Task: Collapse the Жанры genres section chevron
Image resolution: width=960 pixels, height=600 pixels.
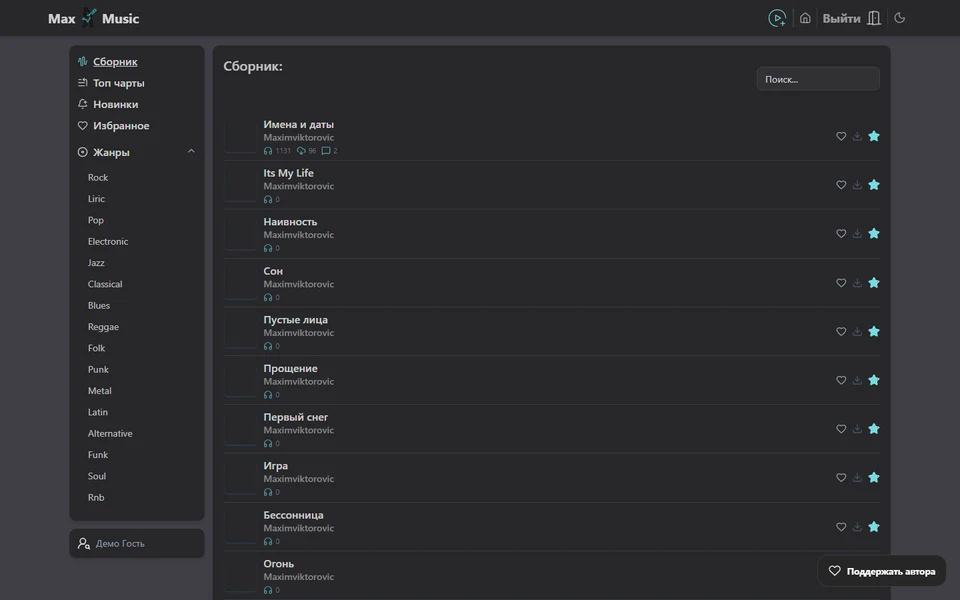Action: [191, 151]
